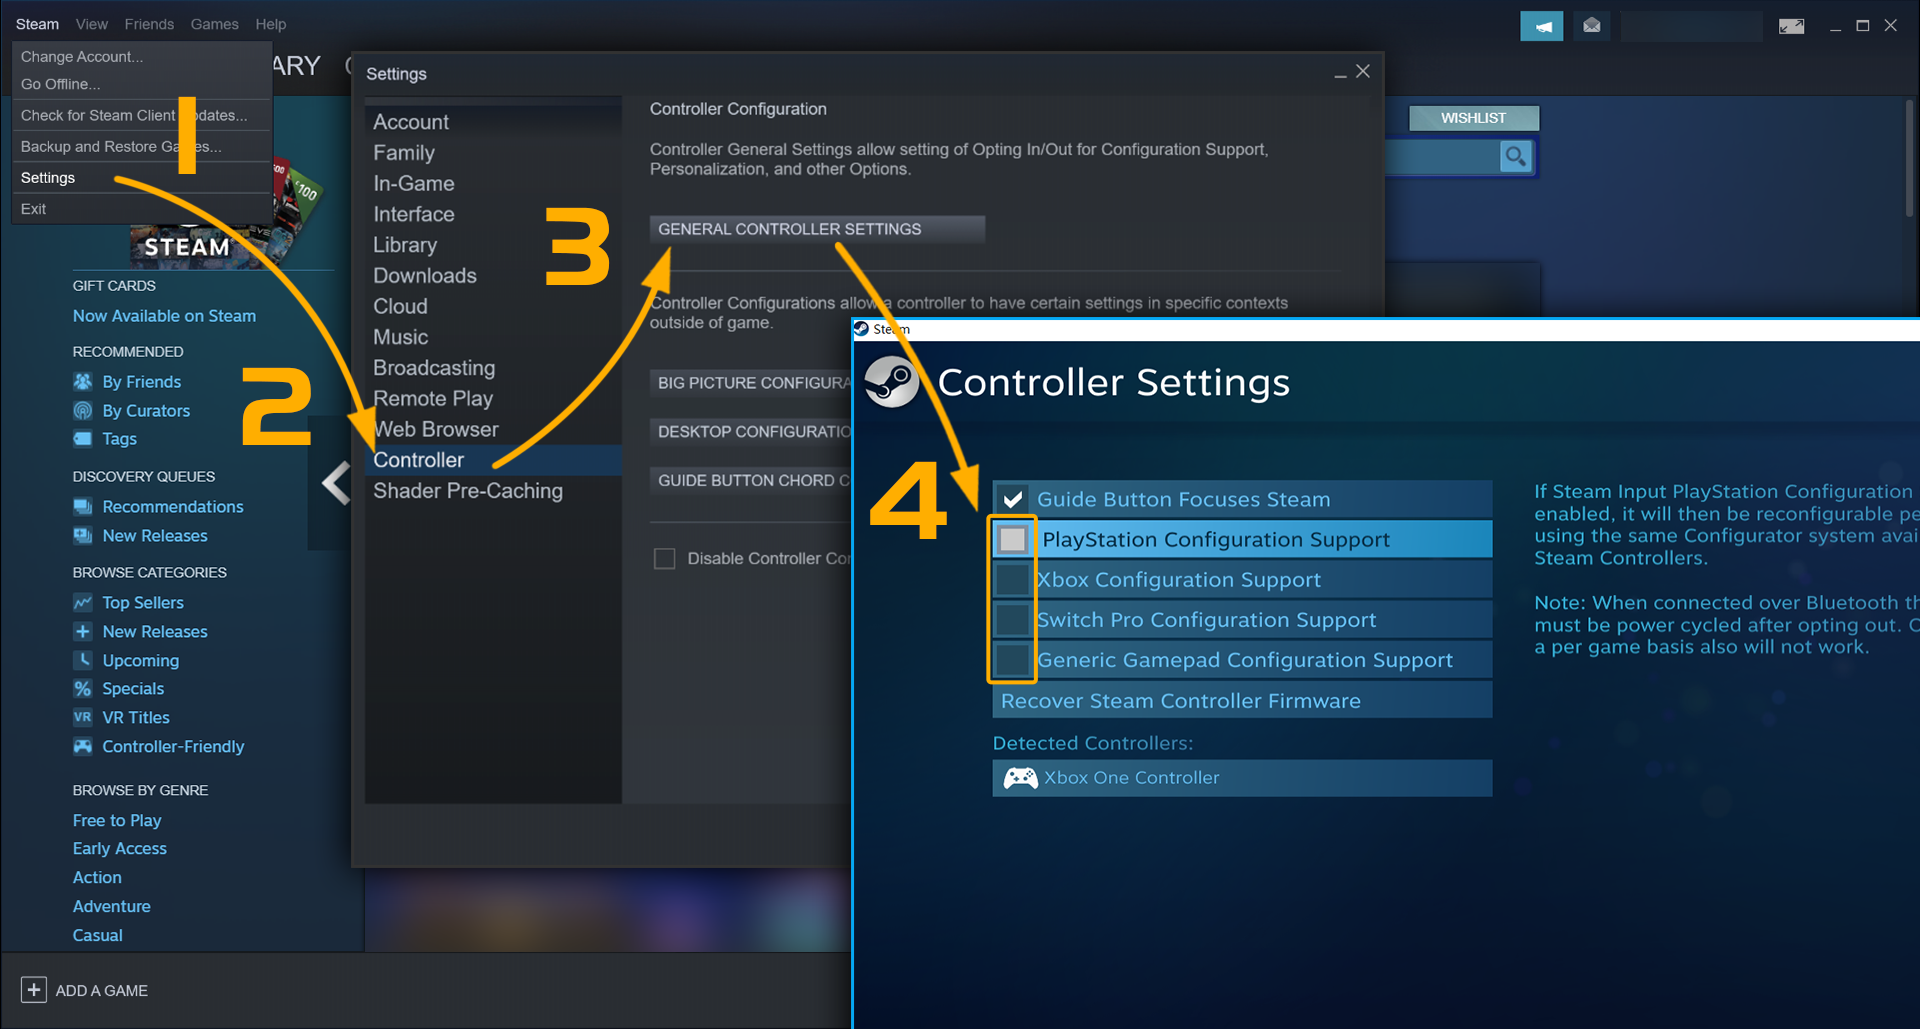The image size is (1920, 1029).
Task: Click the Steam logo in Controller Settings
Action: pyautogui.click(x=890, y=382)
